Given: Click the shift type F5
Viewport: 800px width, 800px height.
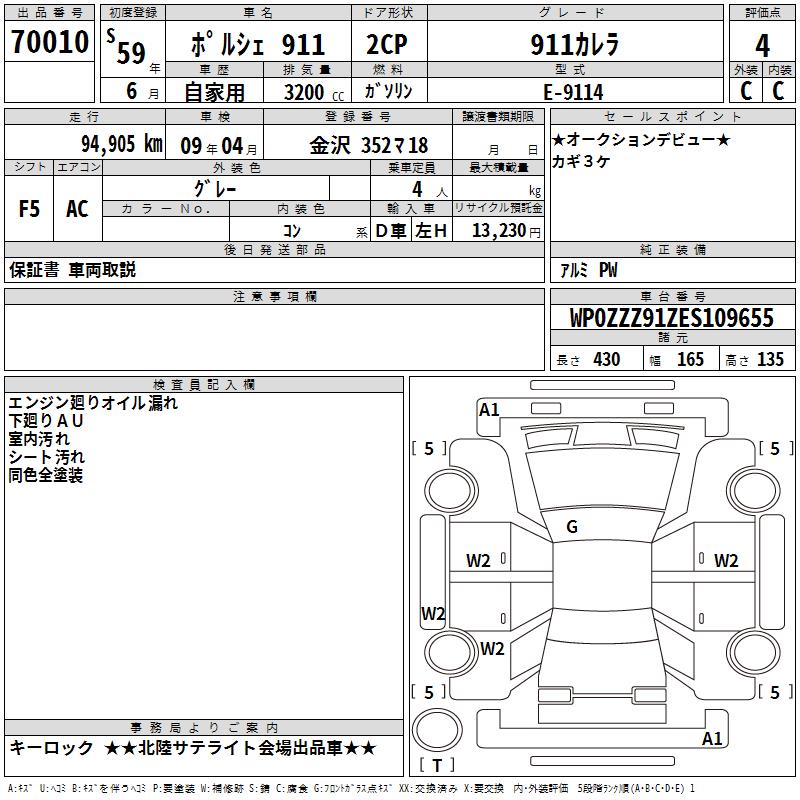Looking at the screenshot, I should point(29,209).
